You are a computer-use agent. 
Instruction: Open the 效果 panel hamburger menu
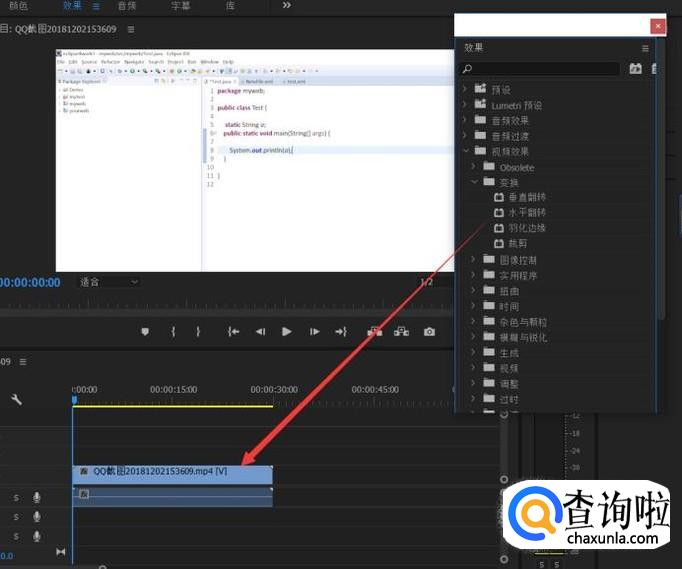645,48
